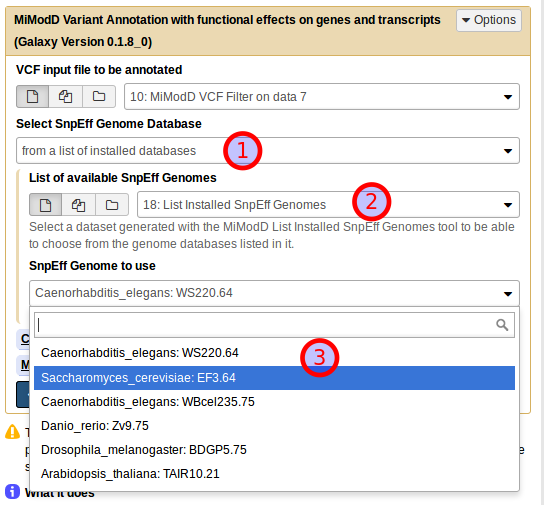The height and width of the screenshot is (505, 544).
Task: Choose Arabidopsis_thaliana: TAIR10.21 option
Action: point(274,474)
